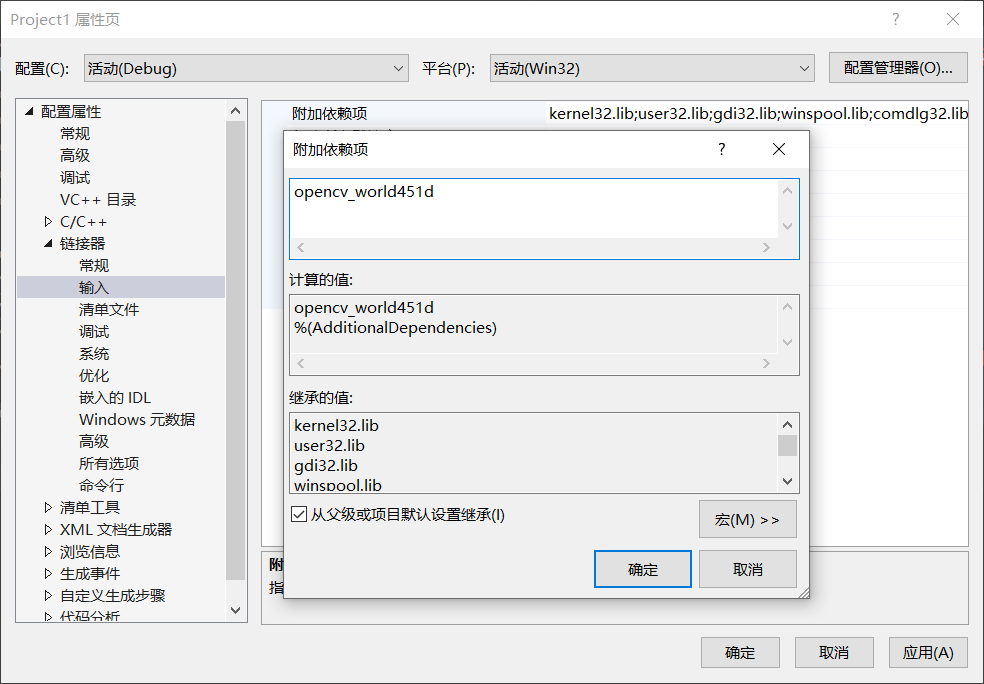This screenshot has height=684, width=984.
Task: Select 高级 under 配置属性
Action: pos(75,156)
